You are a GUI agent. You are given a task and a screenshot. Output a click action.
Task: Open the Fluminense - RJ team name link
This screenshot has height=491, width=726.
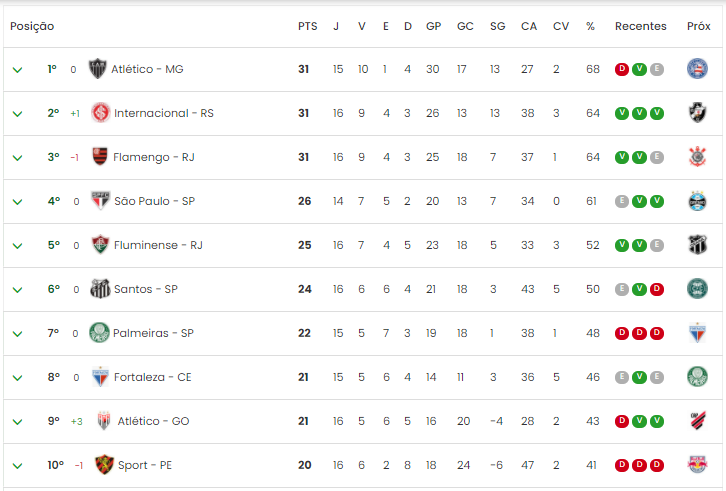(158, 245)
